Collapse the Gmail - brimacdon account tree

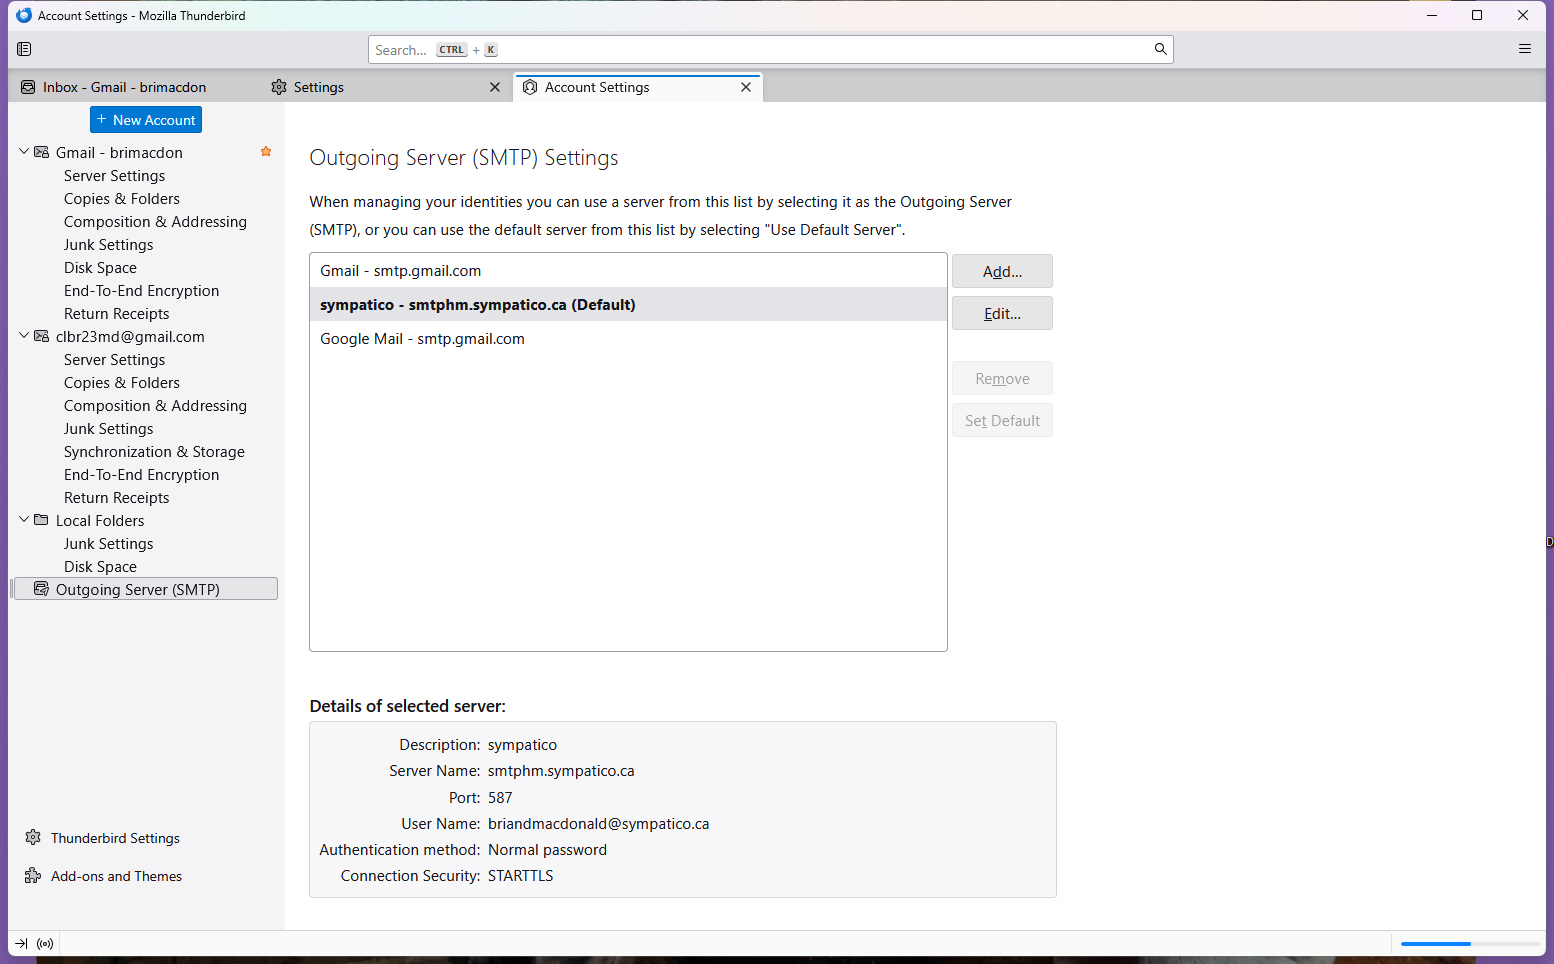[24, 152]
